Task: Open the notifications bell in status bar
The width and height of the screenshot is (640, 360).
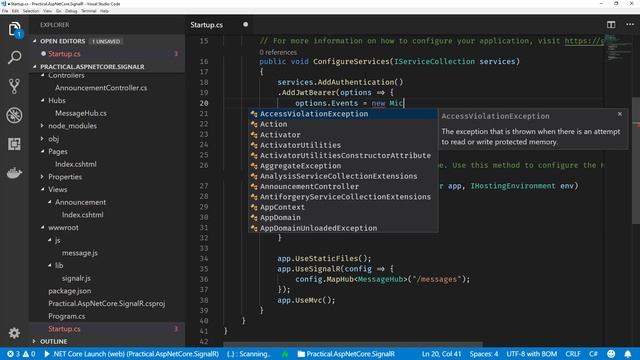Action: click(628, 354)
